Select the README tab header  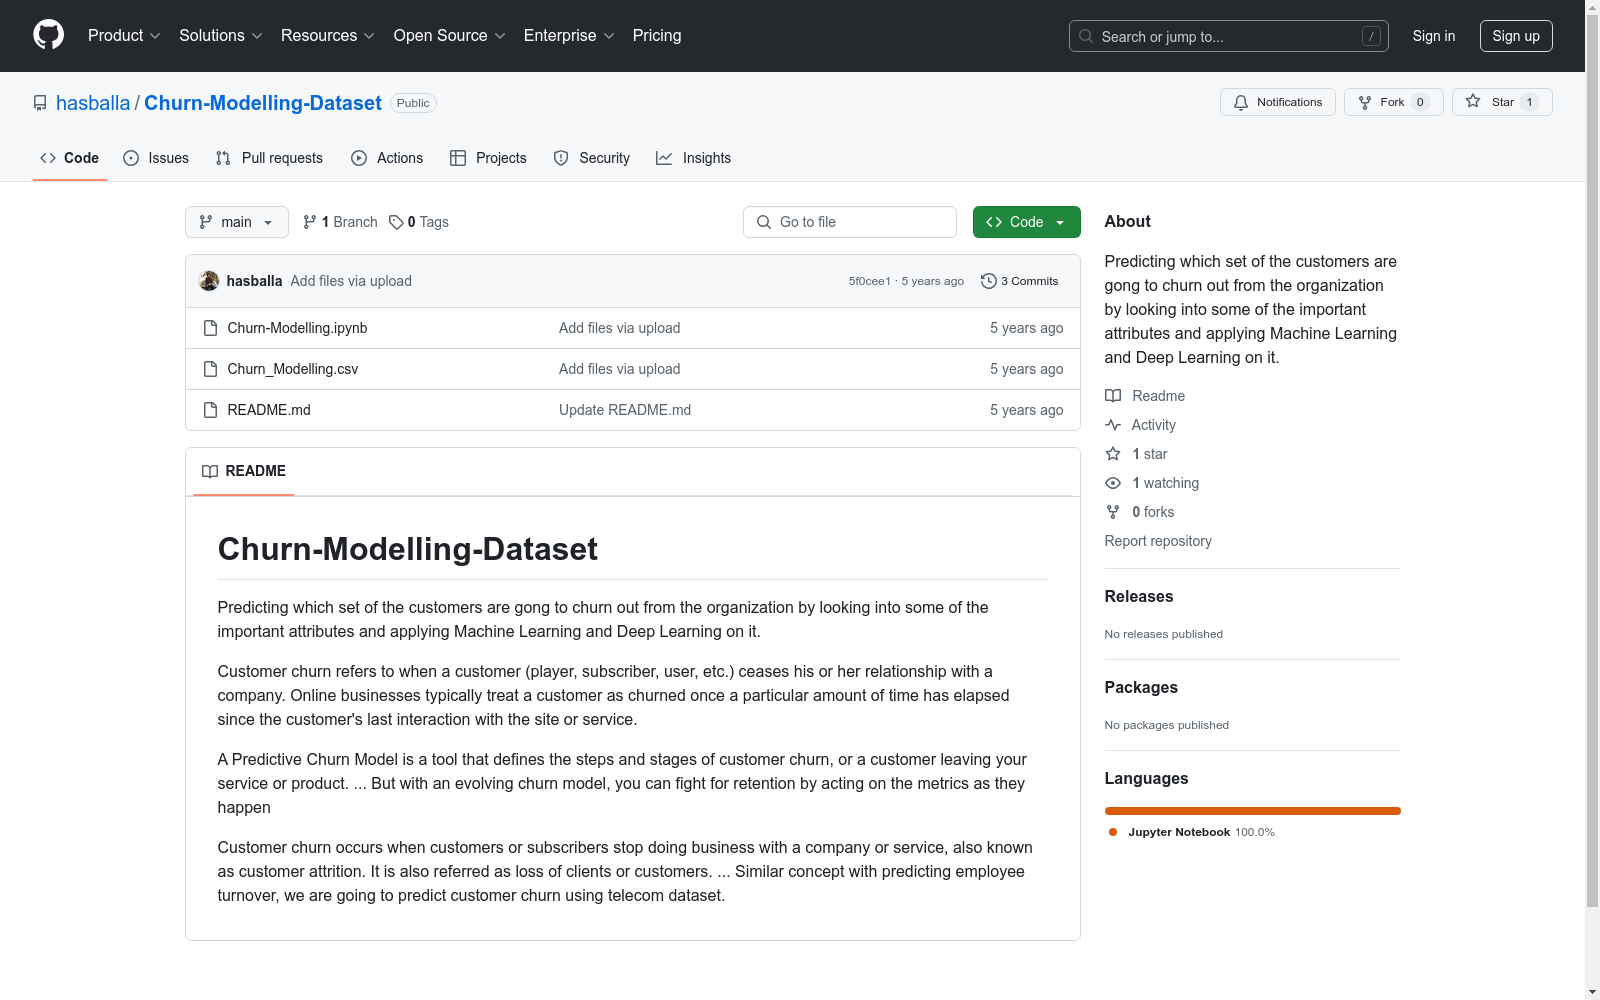pyautogui.click(x=244, y=471)
